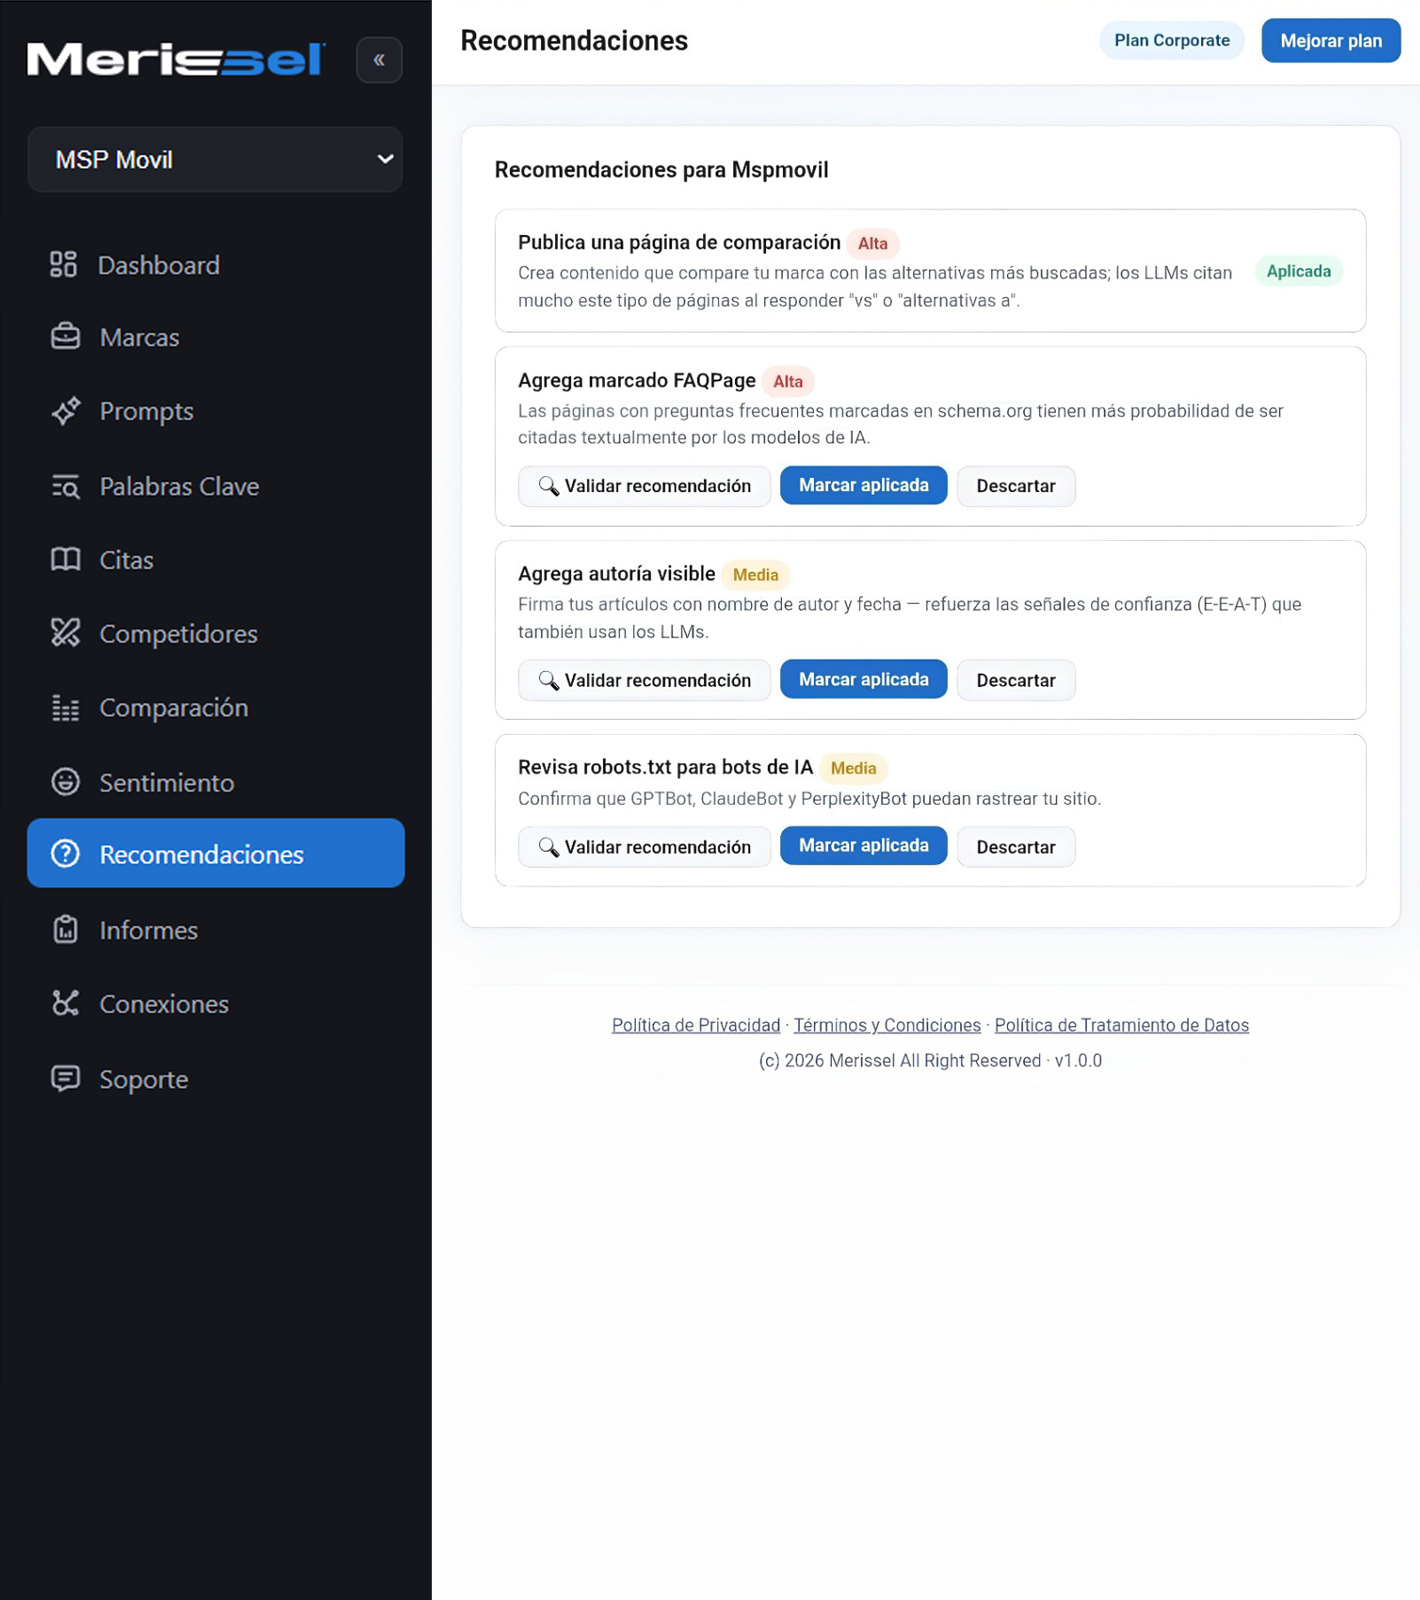The width and height of the screenshot is (1420, 1600).
Task: Click the Plan Corporate badge
Action: 1172,41
